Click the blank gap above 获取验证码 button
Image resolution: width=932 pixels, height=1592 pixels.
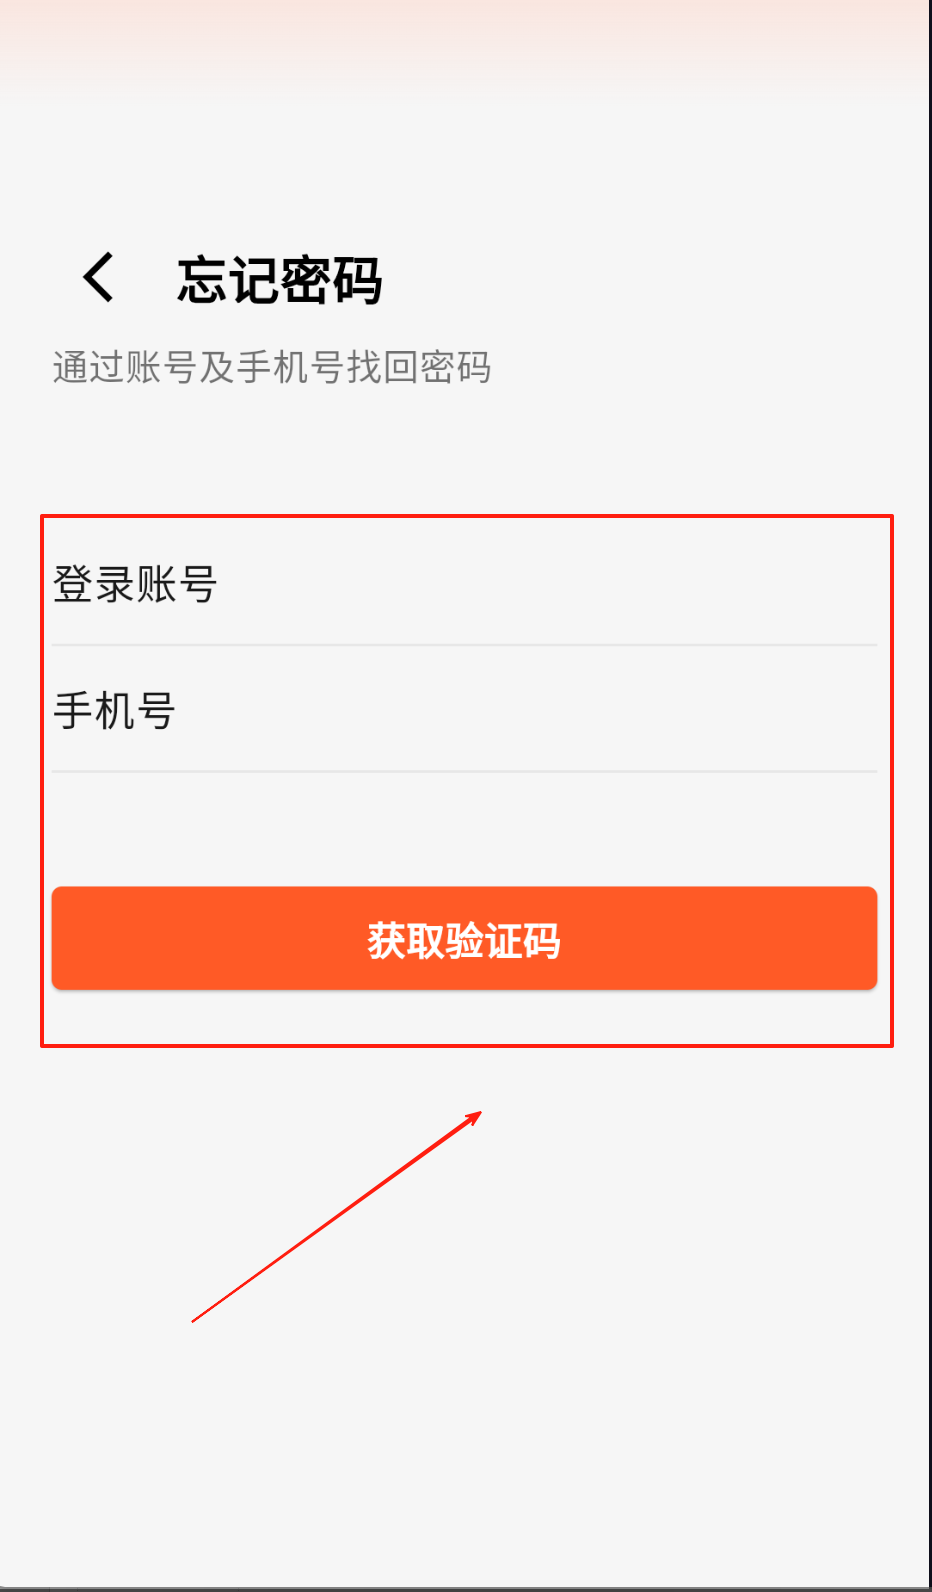tap(464, 829)
